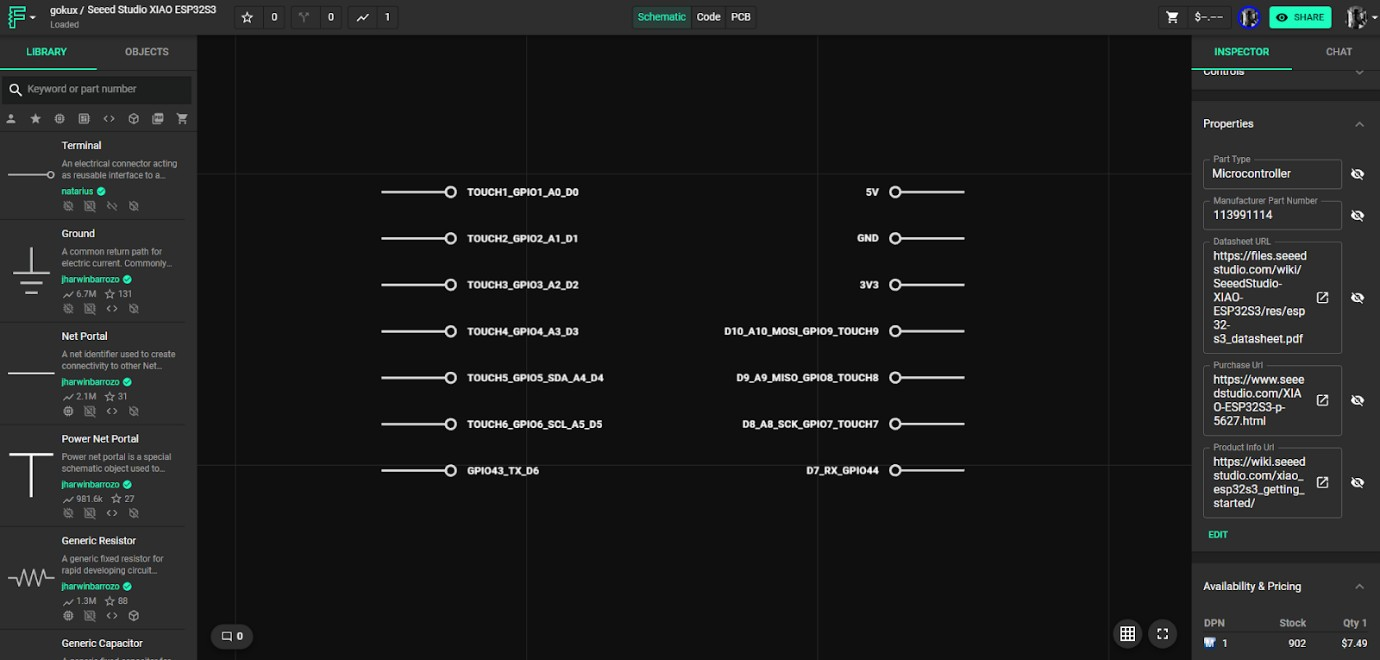Filter library by my parts person icon
This screenshot has width=1380, height=660.
(11, 119)
